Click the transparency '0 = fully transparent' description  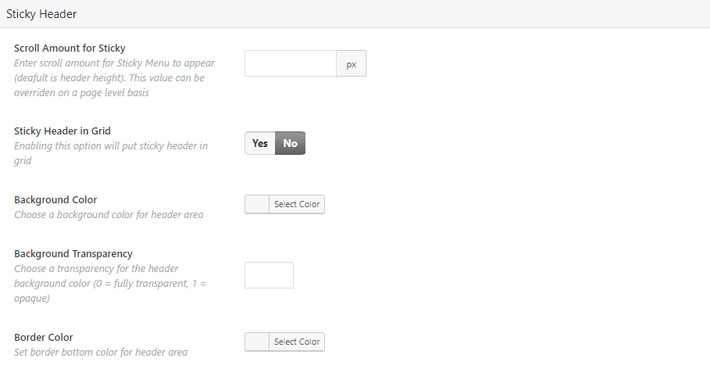pyautogui.click(x=110, y=283)
